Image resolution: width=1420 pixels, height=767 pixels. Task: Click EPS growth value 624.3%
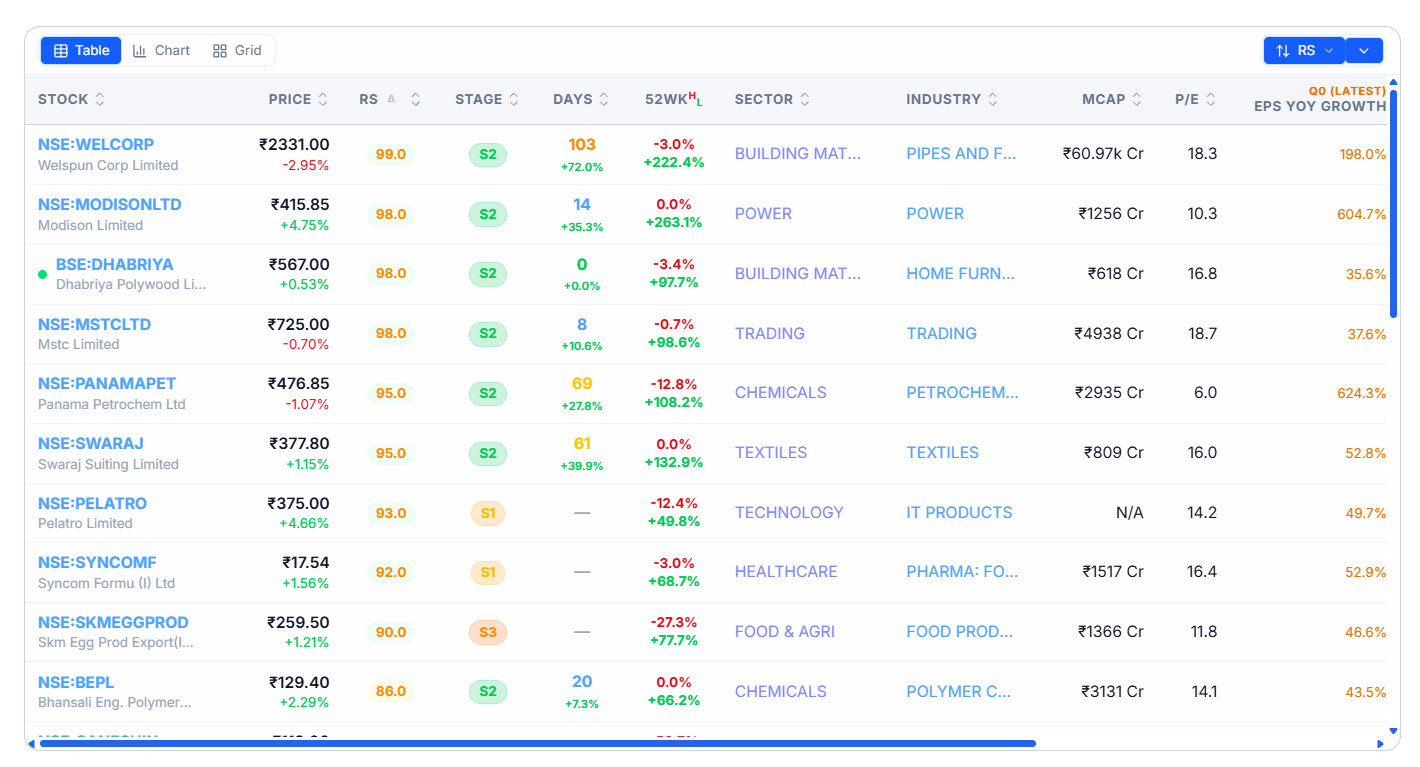(x=1362, y=393)
